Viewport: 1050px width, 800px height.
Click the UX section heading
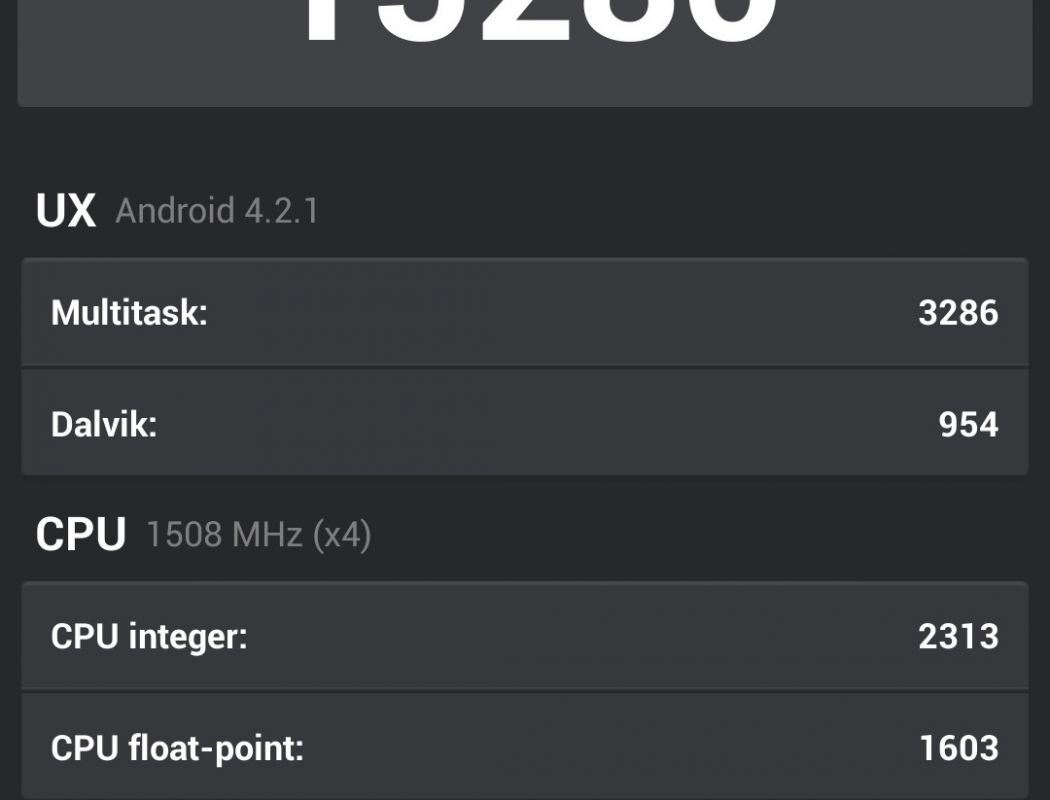(66, 211)
